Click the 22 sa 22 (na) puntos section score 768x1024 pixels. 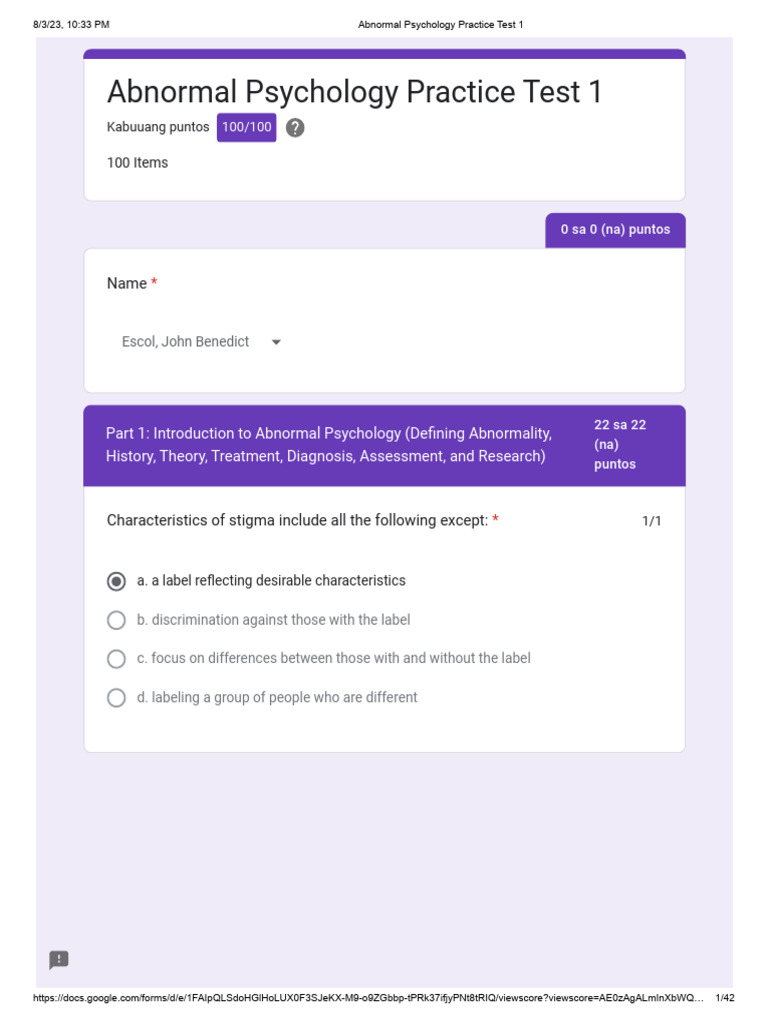click(620, 445)
